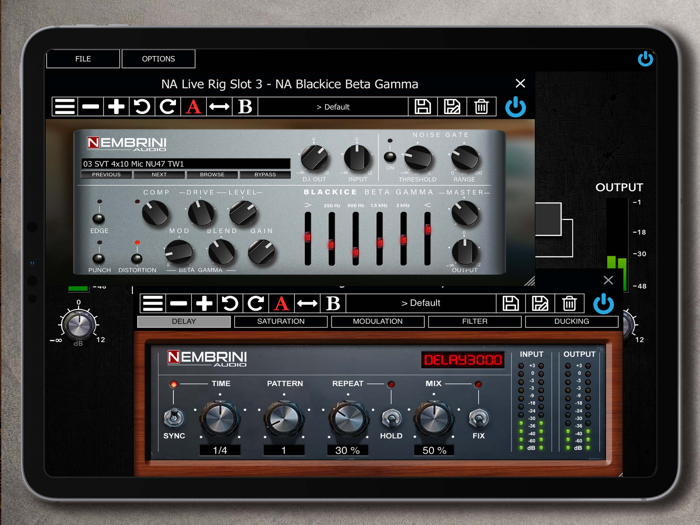Select preset slot A in Blackice toolbar

coord(193,107)
